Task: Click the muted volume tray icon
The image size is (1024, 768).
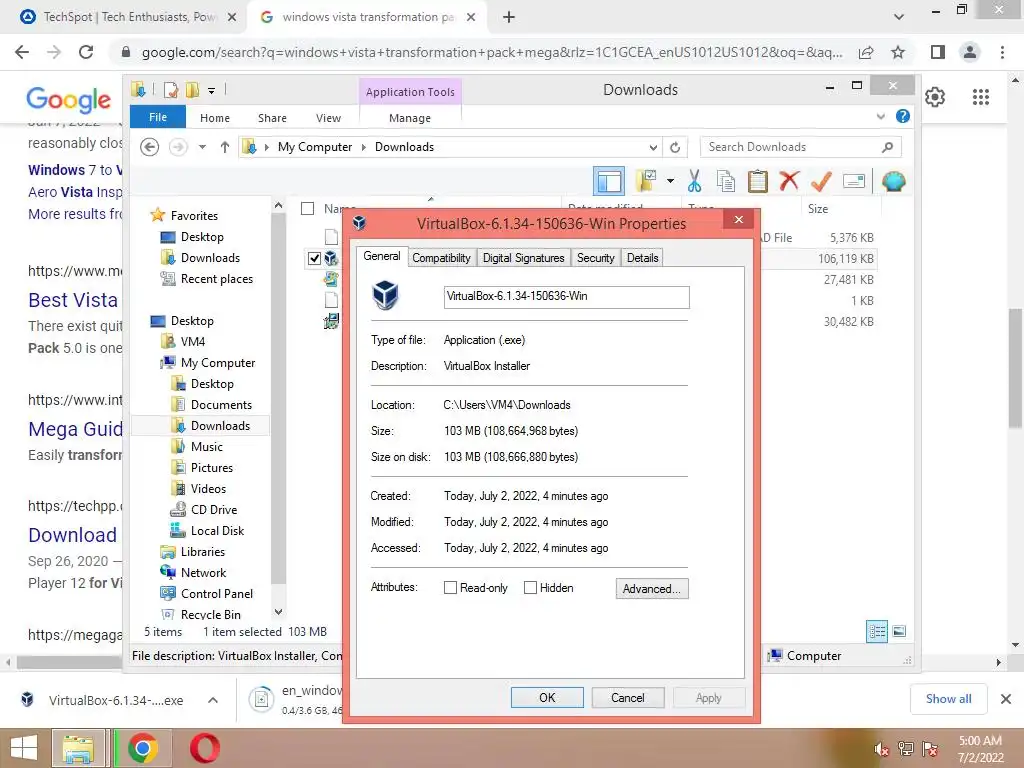Action: pyautogui.click(x=881, y=749)
